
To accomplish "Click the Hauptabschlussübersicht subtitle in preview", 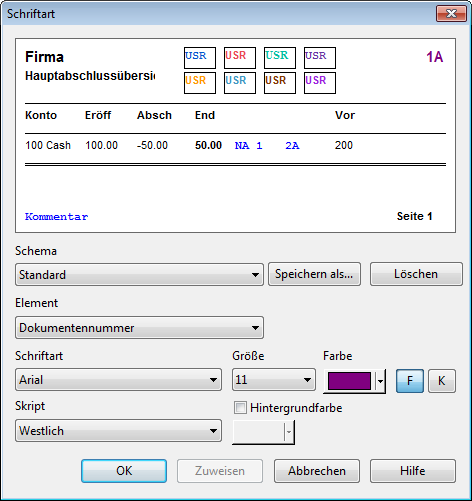I will tap(90, 76).
